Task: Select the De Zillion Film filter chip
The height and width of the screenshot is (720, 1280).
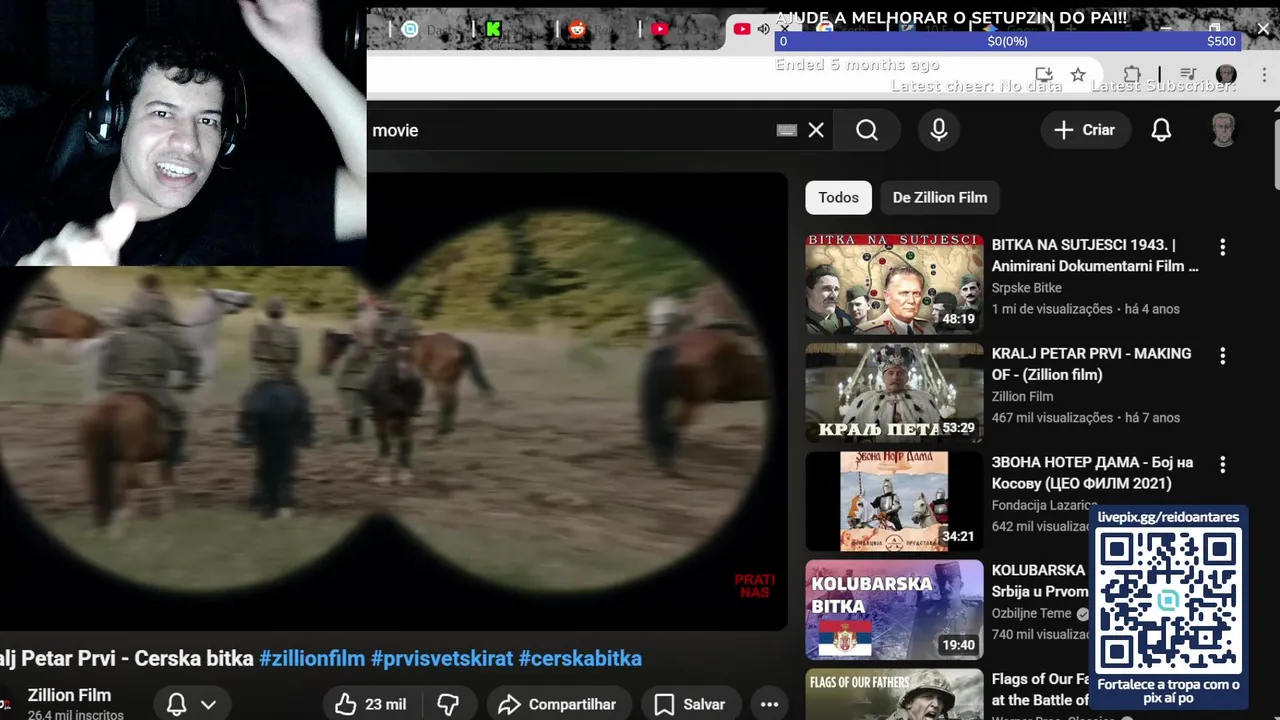Action: point(939,197)
